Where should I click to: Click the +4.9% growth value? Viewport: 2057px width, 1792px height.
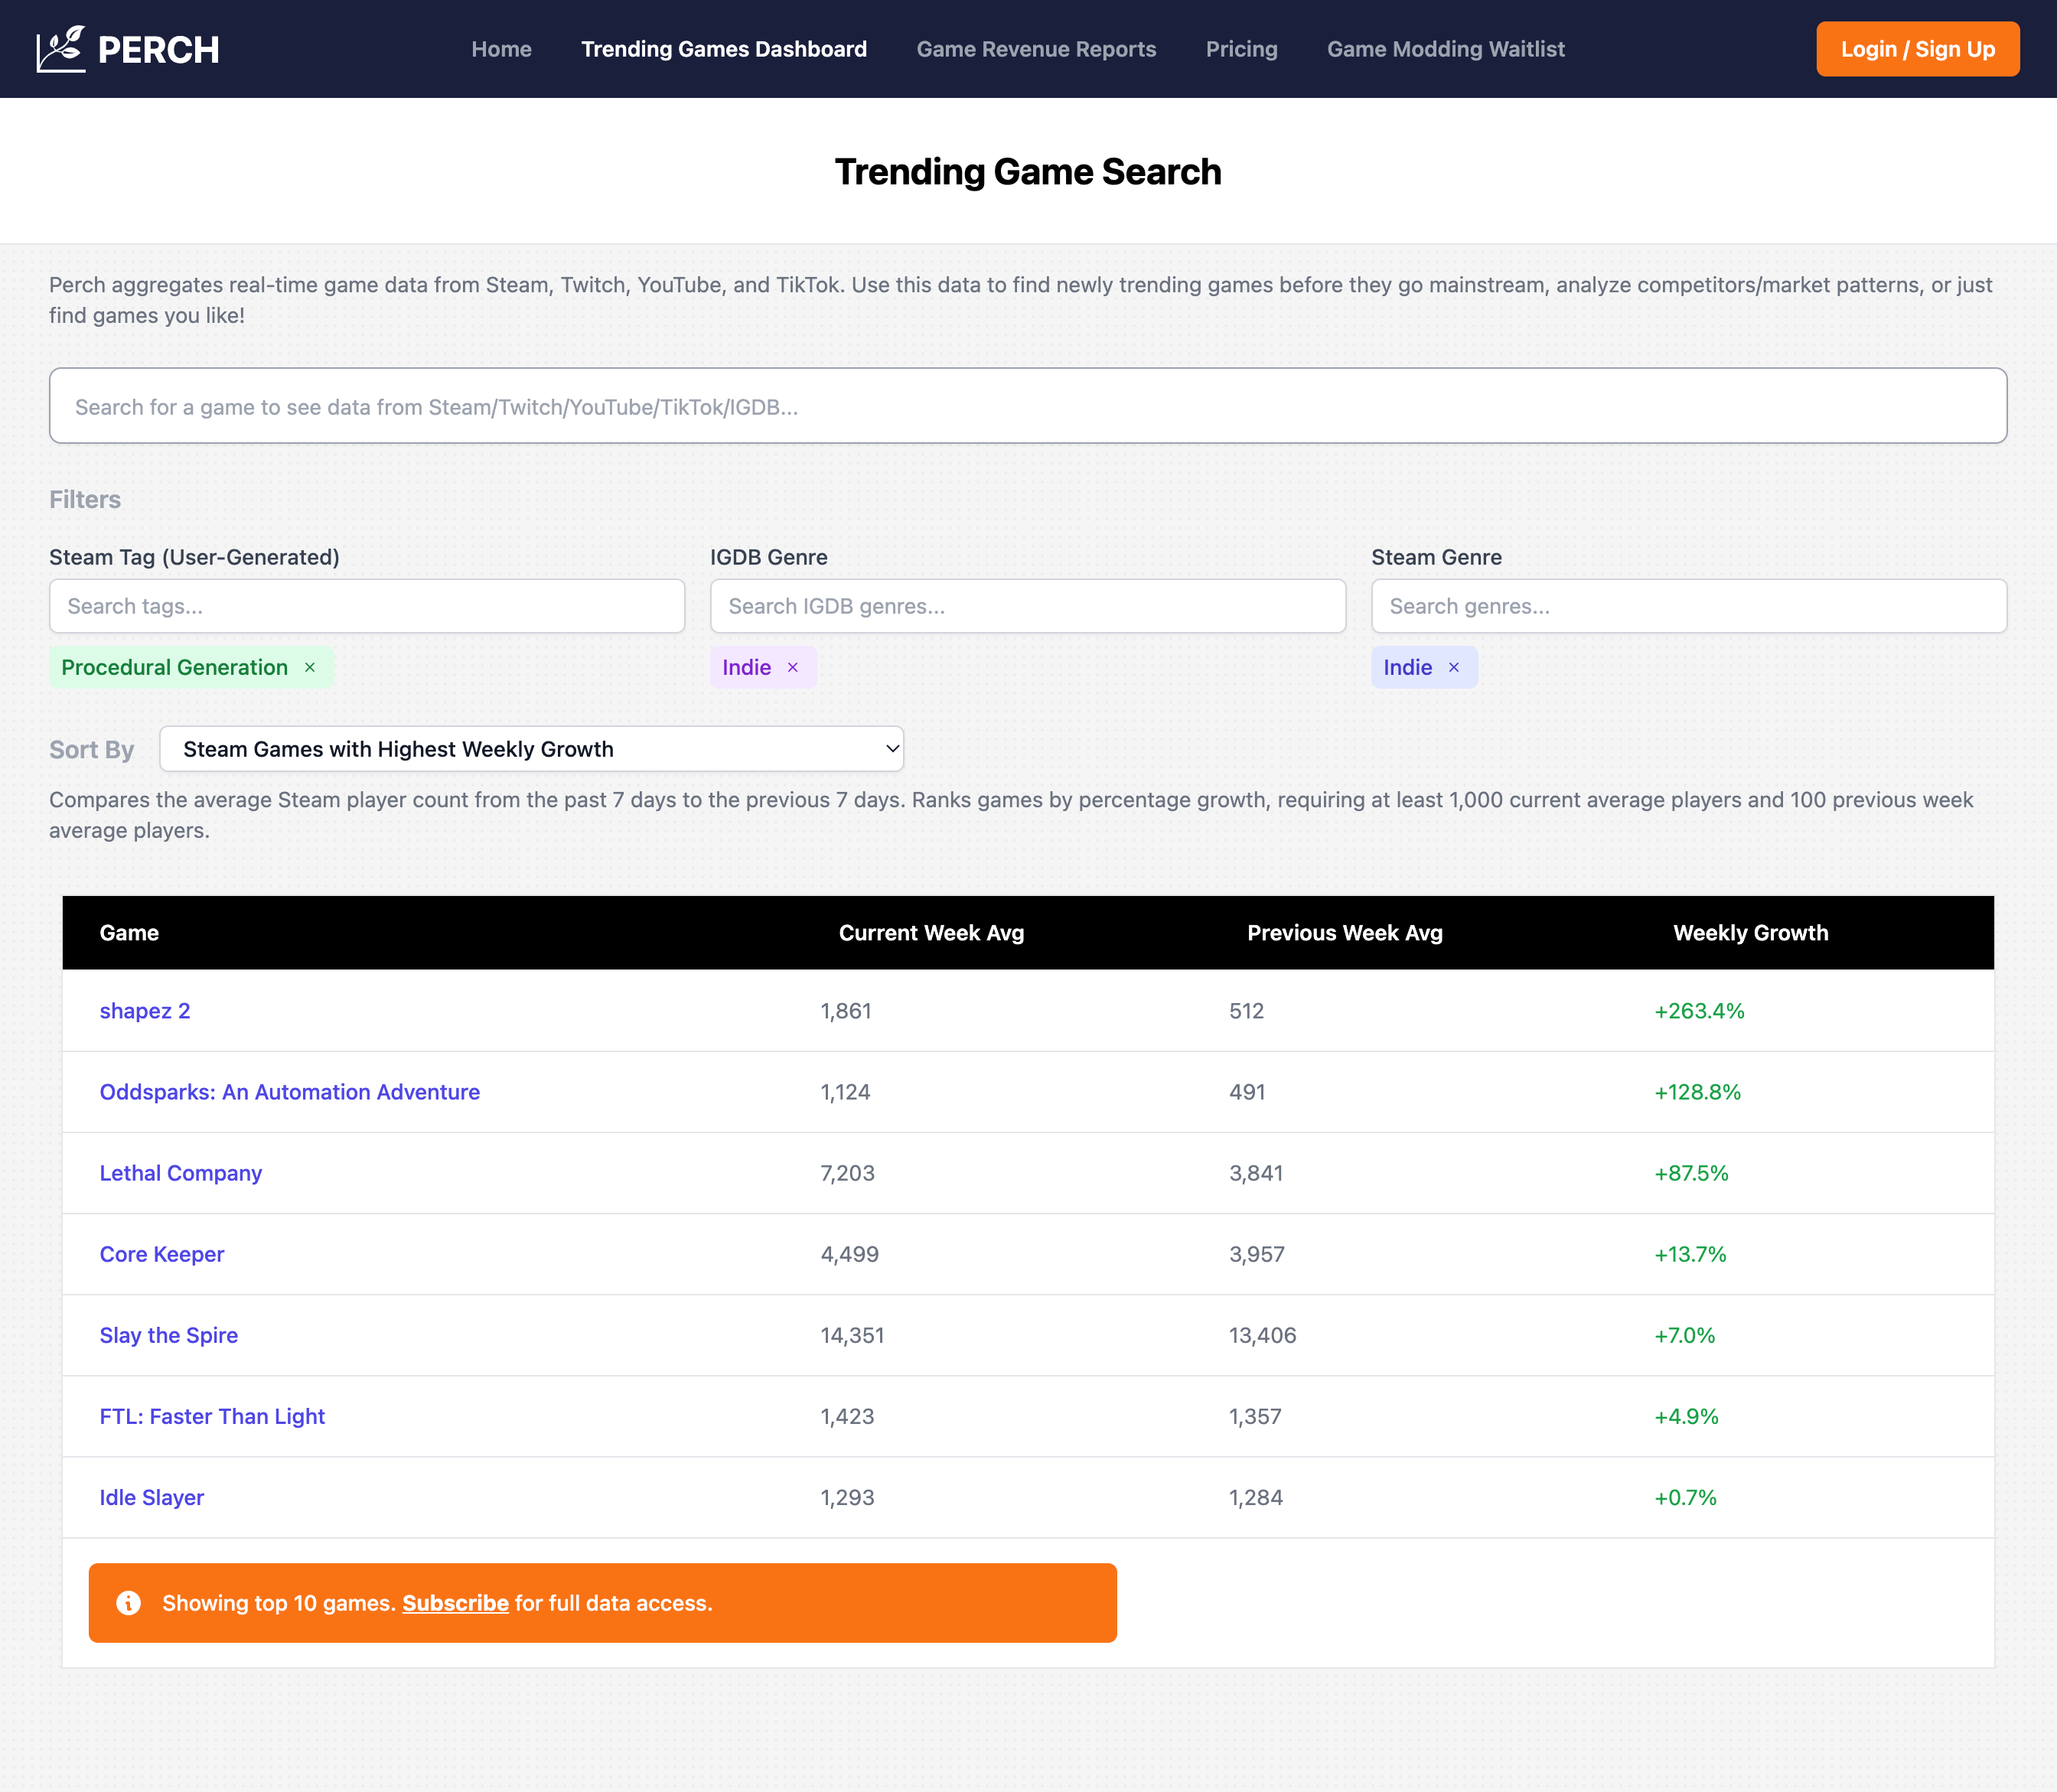click(x=1686, y=1416)
